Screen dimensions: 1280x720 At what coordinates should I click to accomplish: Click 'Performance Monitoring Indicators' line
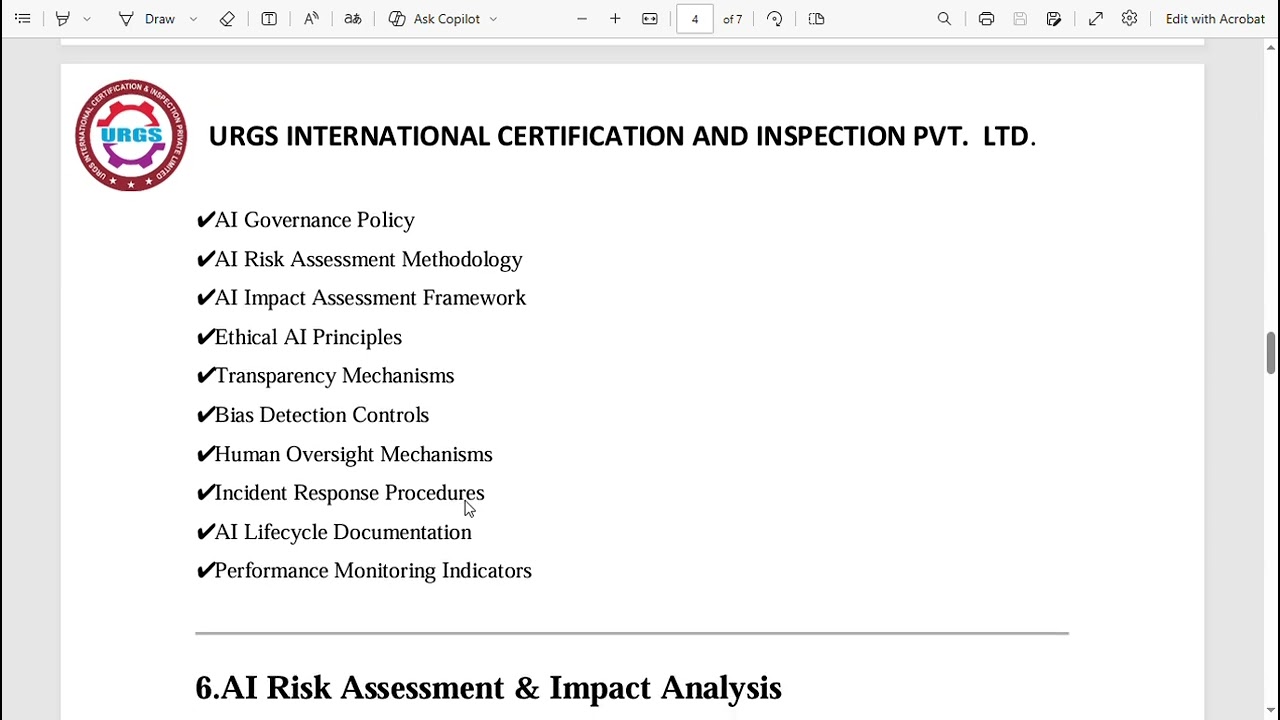364,571
